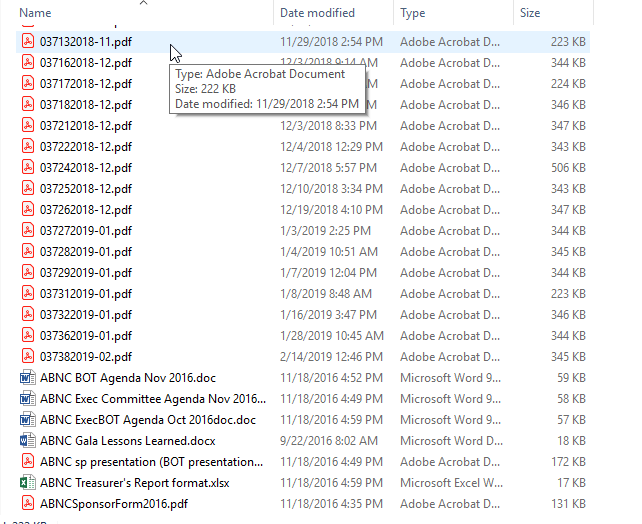Select ABNC Gala Lessons Learned.docx name
642x524 pixels.
tap(128, 441)
